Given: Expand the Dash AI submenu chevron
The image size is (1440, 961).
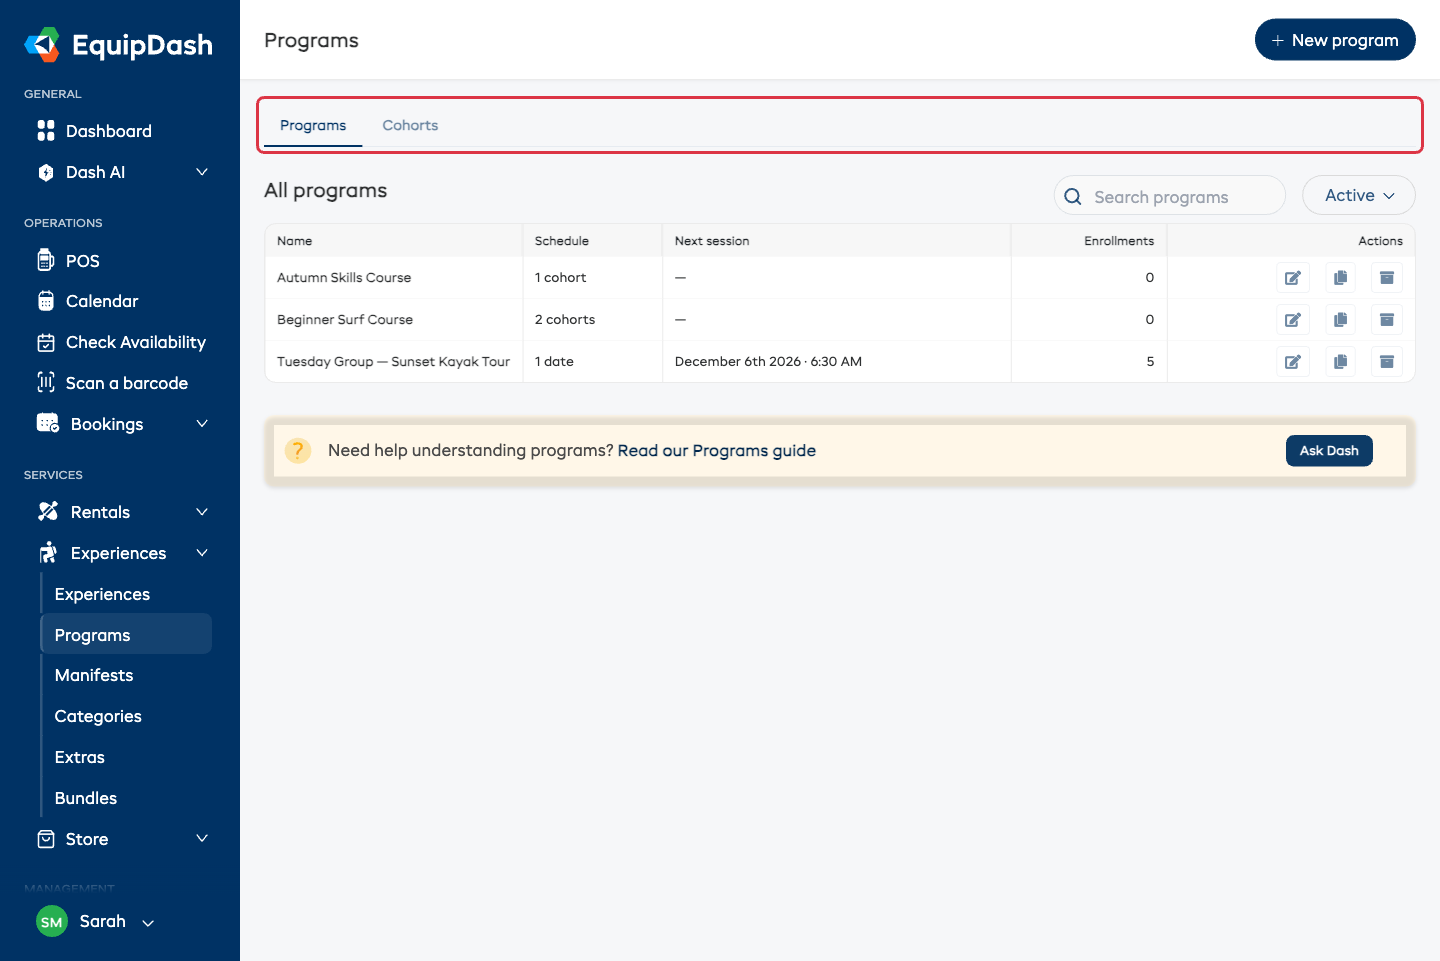Looking at the screenshot, I should point(202,172).
